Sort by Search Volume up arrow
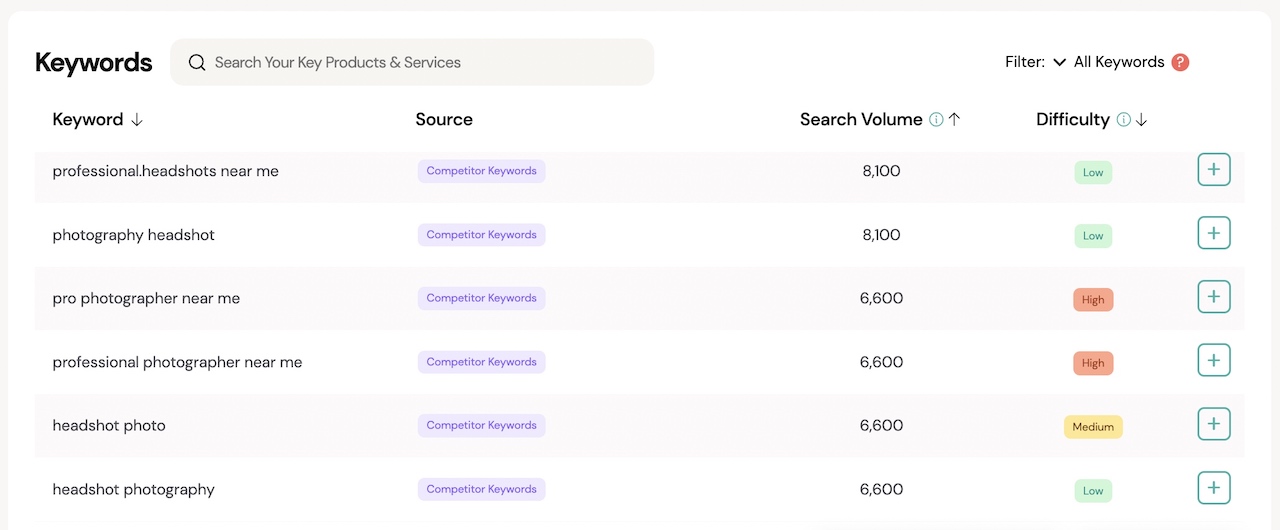 [x=954, y=120]
